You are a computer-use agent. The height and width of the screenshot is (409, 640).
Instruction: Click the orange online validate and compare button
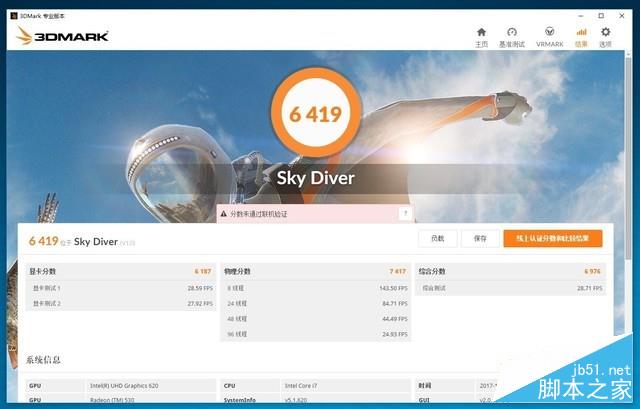[553, 238]
